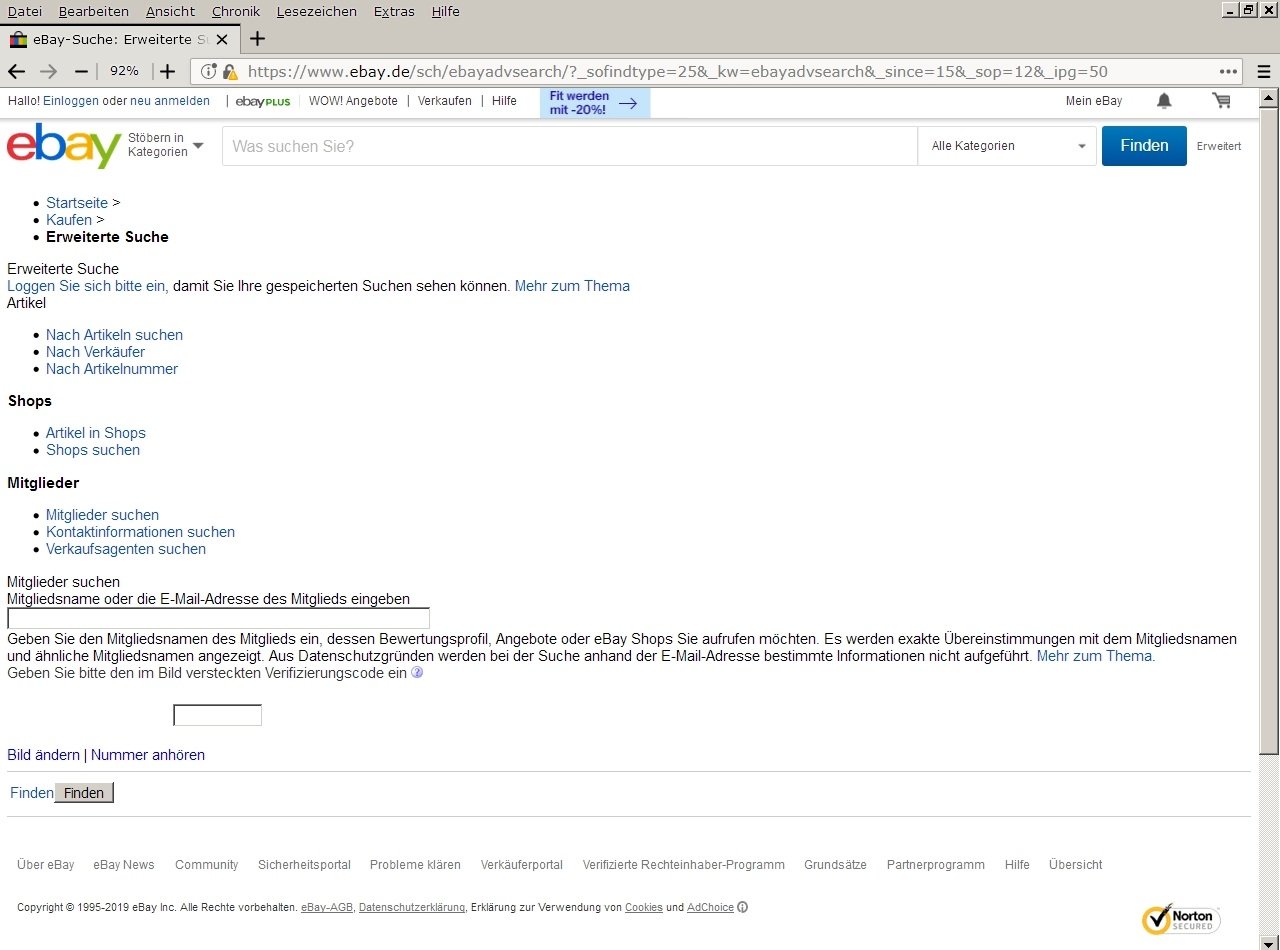Open page actions three-dots menu
Image resolution: width=1280 pixels, height=950 pixels.
click(1228, 71)
